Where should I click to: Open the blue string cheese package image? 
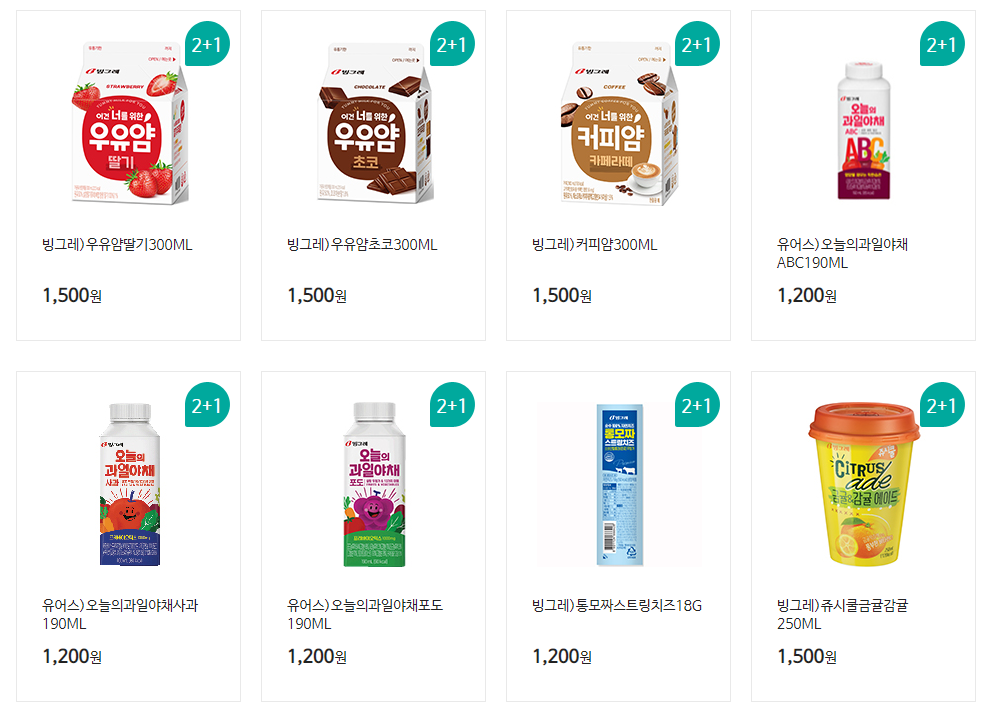620,485
